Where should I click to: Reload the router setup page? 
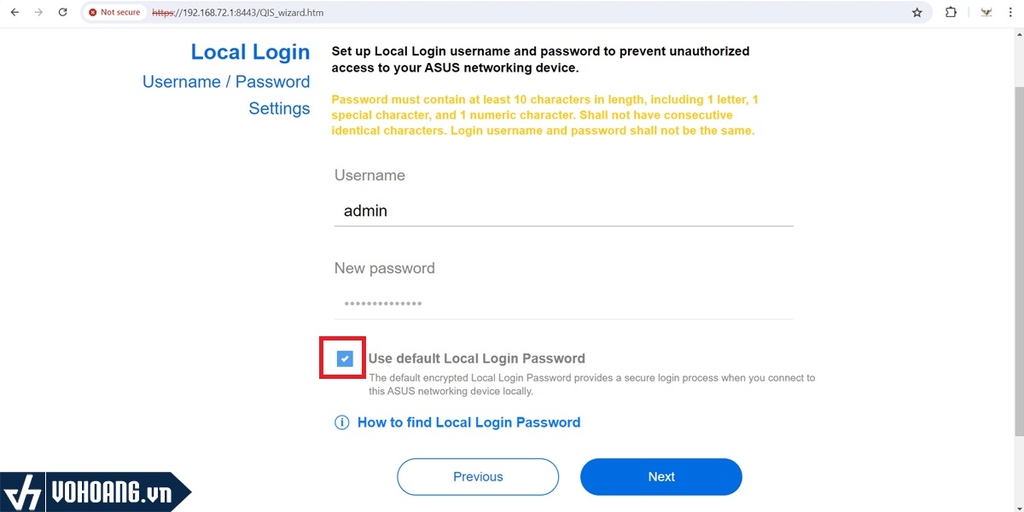tap(63, 13)
